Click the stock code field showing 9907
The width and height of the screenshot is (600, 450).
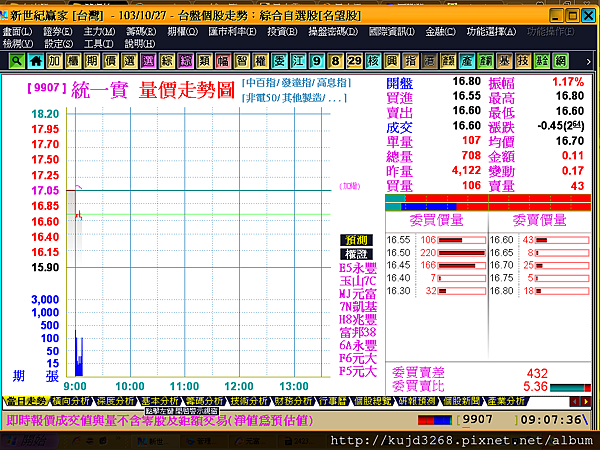(x=488, y=420)
